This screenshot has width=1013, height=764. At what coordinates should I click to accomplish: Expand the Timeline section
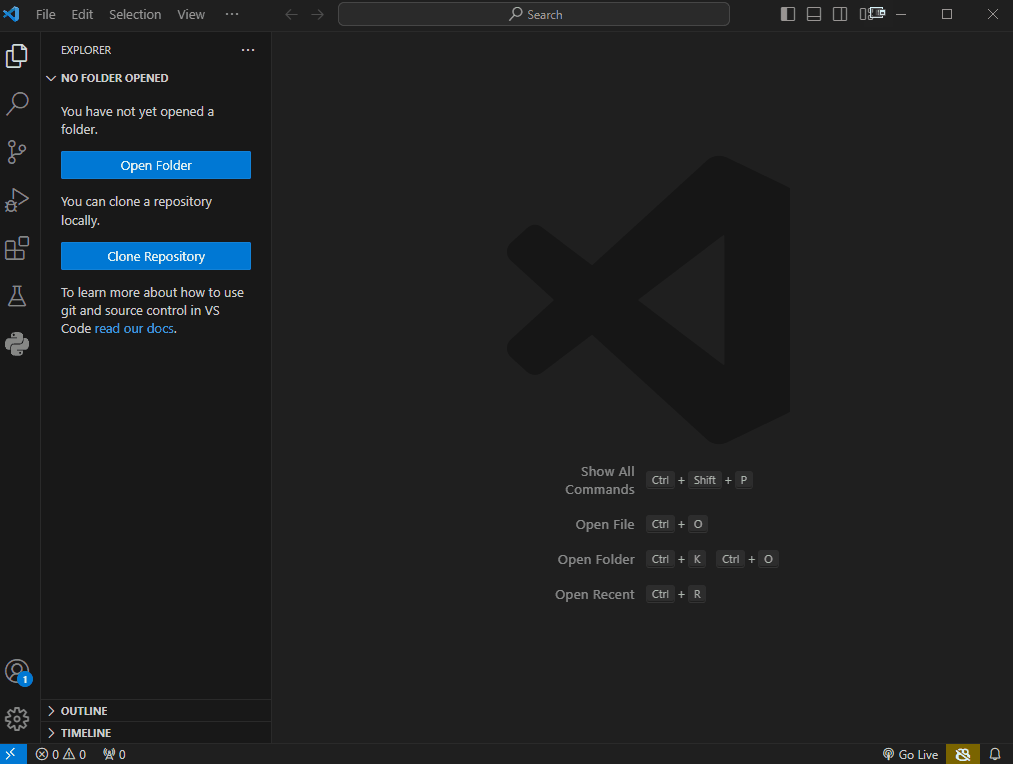[156, 733]
